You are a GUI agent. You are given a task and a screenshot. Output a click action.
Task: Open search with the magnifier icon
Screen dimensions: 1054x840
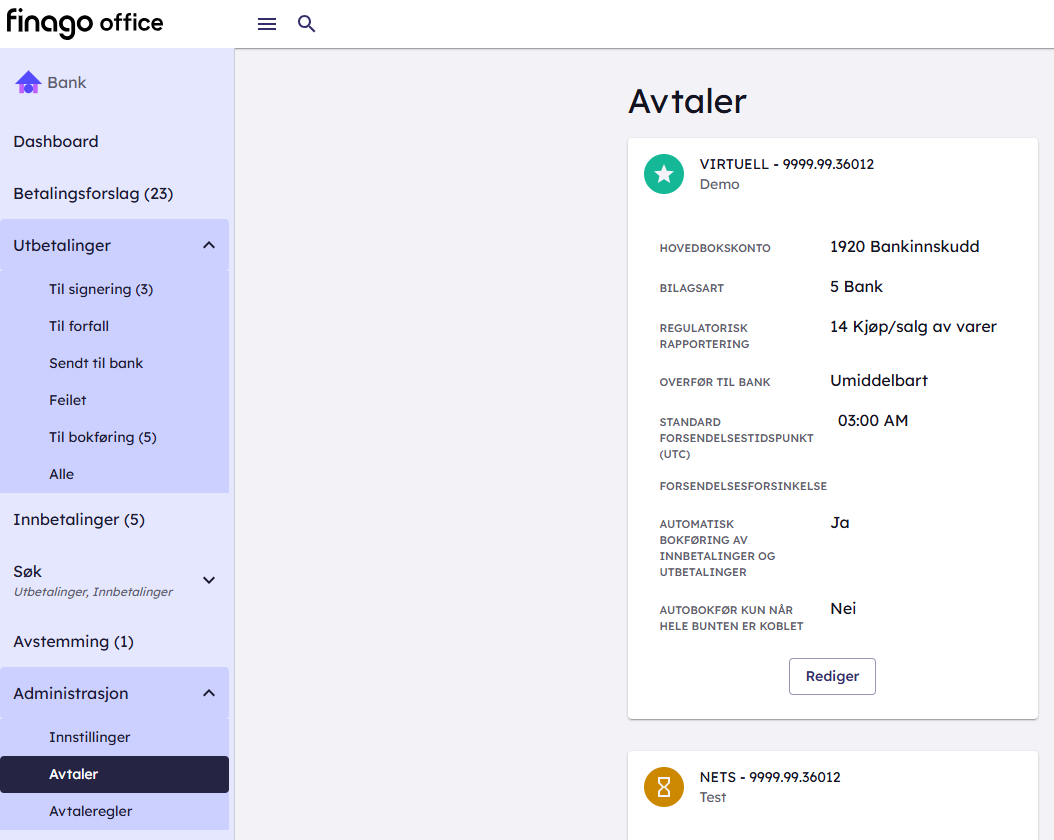(307, 24)
